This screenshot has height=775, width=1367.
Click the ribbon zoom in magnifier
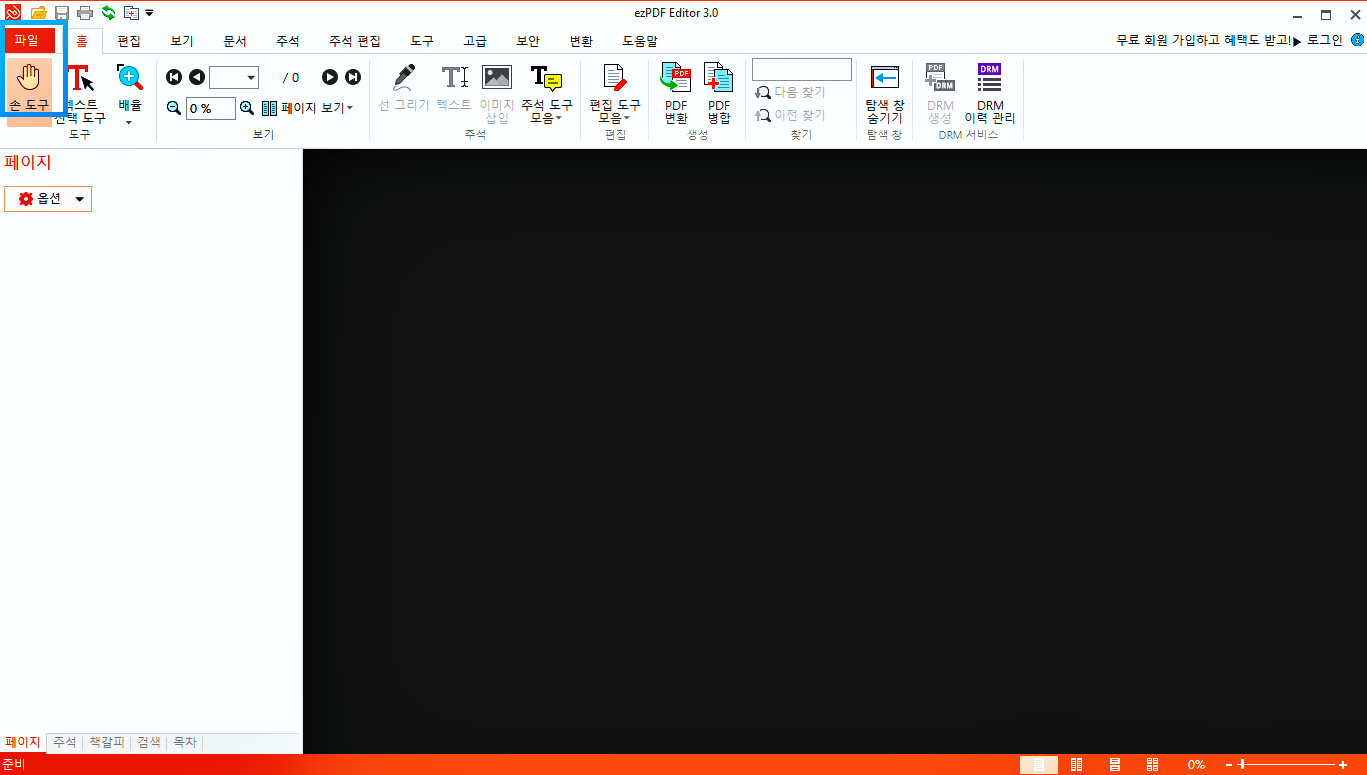coord(247,108)
